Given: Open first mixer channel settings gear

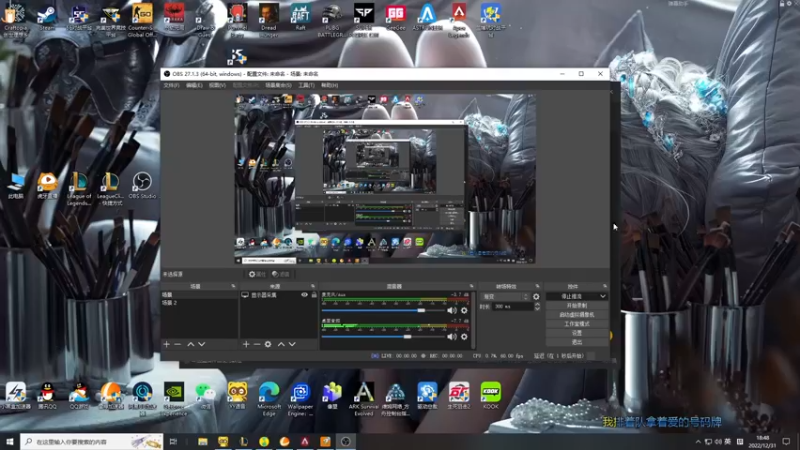Looking at the screenshot, I should [x=464, y=310].
